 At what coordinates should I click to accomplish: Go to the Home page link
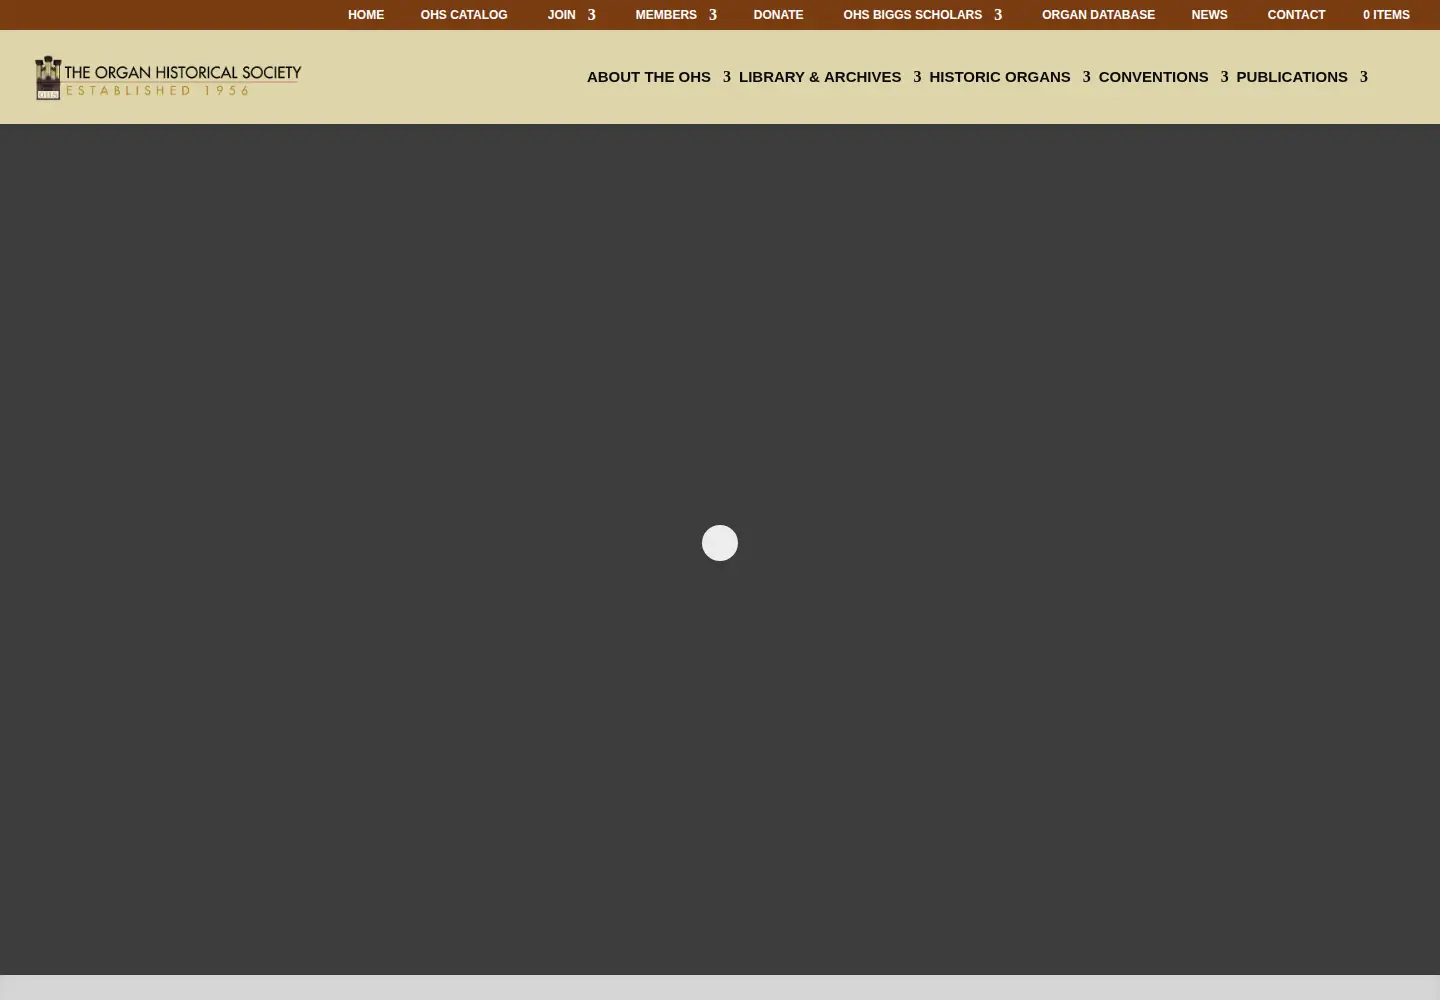coord(366,15)
